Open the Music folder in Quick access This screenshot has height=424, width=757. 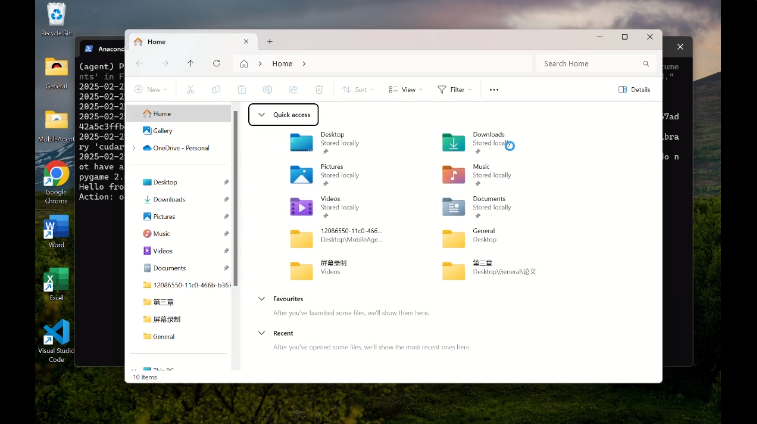pyautogui.click(x=477, y=175)
